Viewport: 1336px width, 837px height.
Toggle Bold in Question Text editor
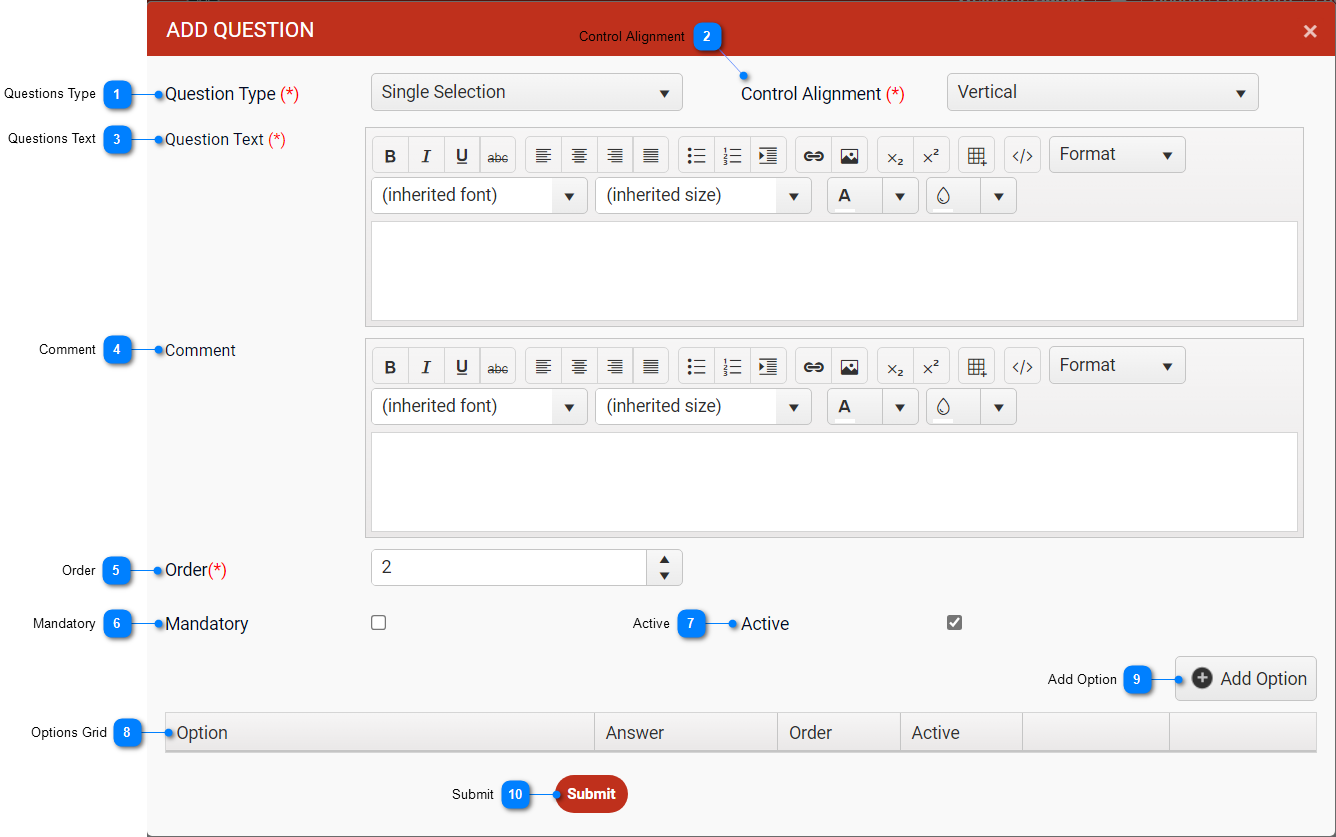391,155
